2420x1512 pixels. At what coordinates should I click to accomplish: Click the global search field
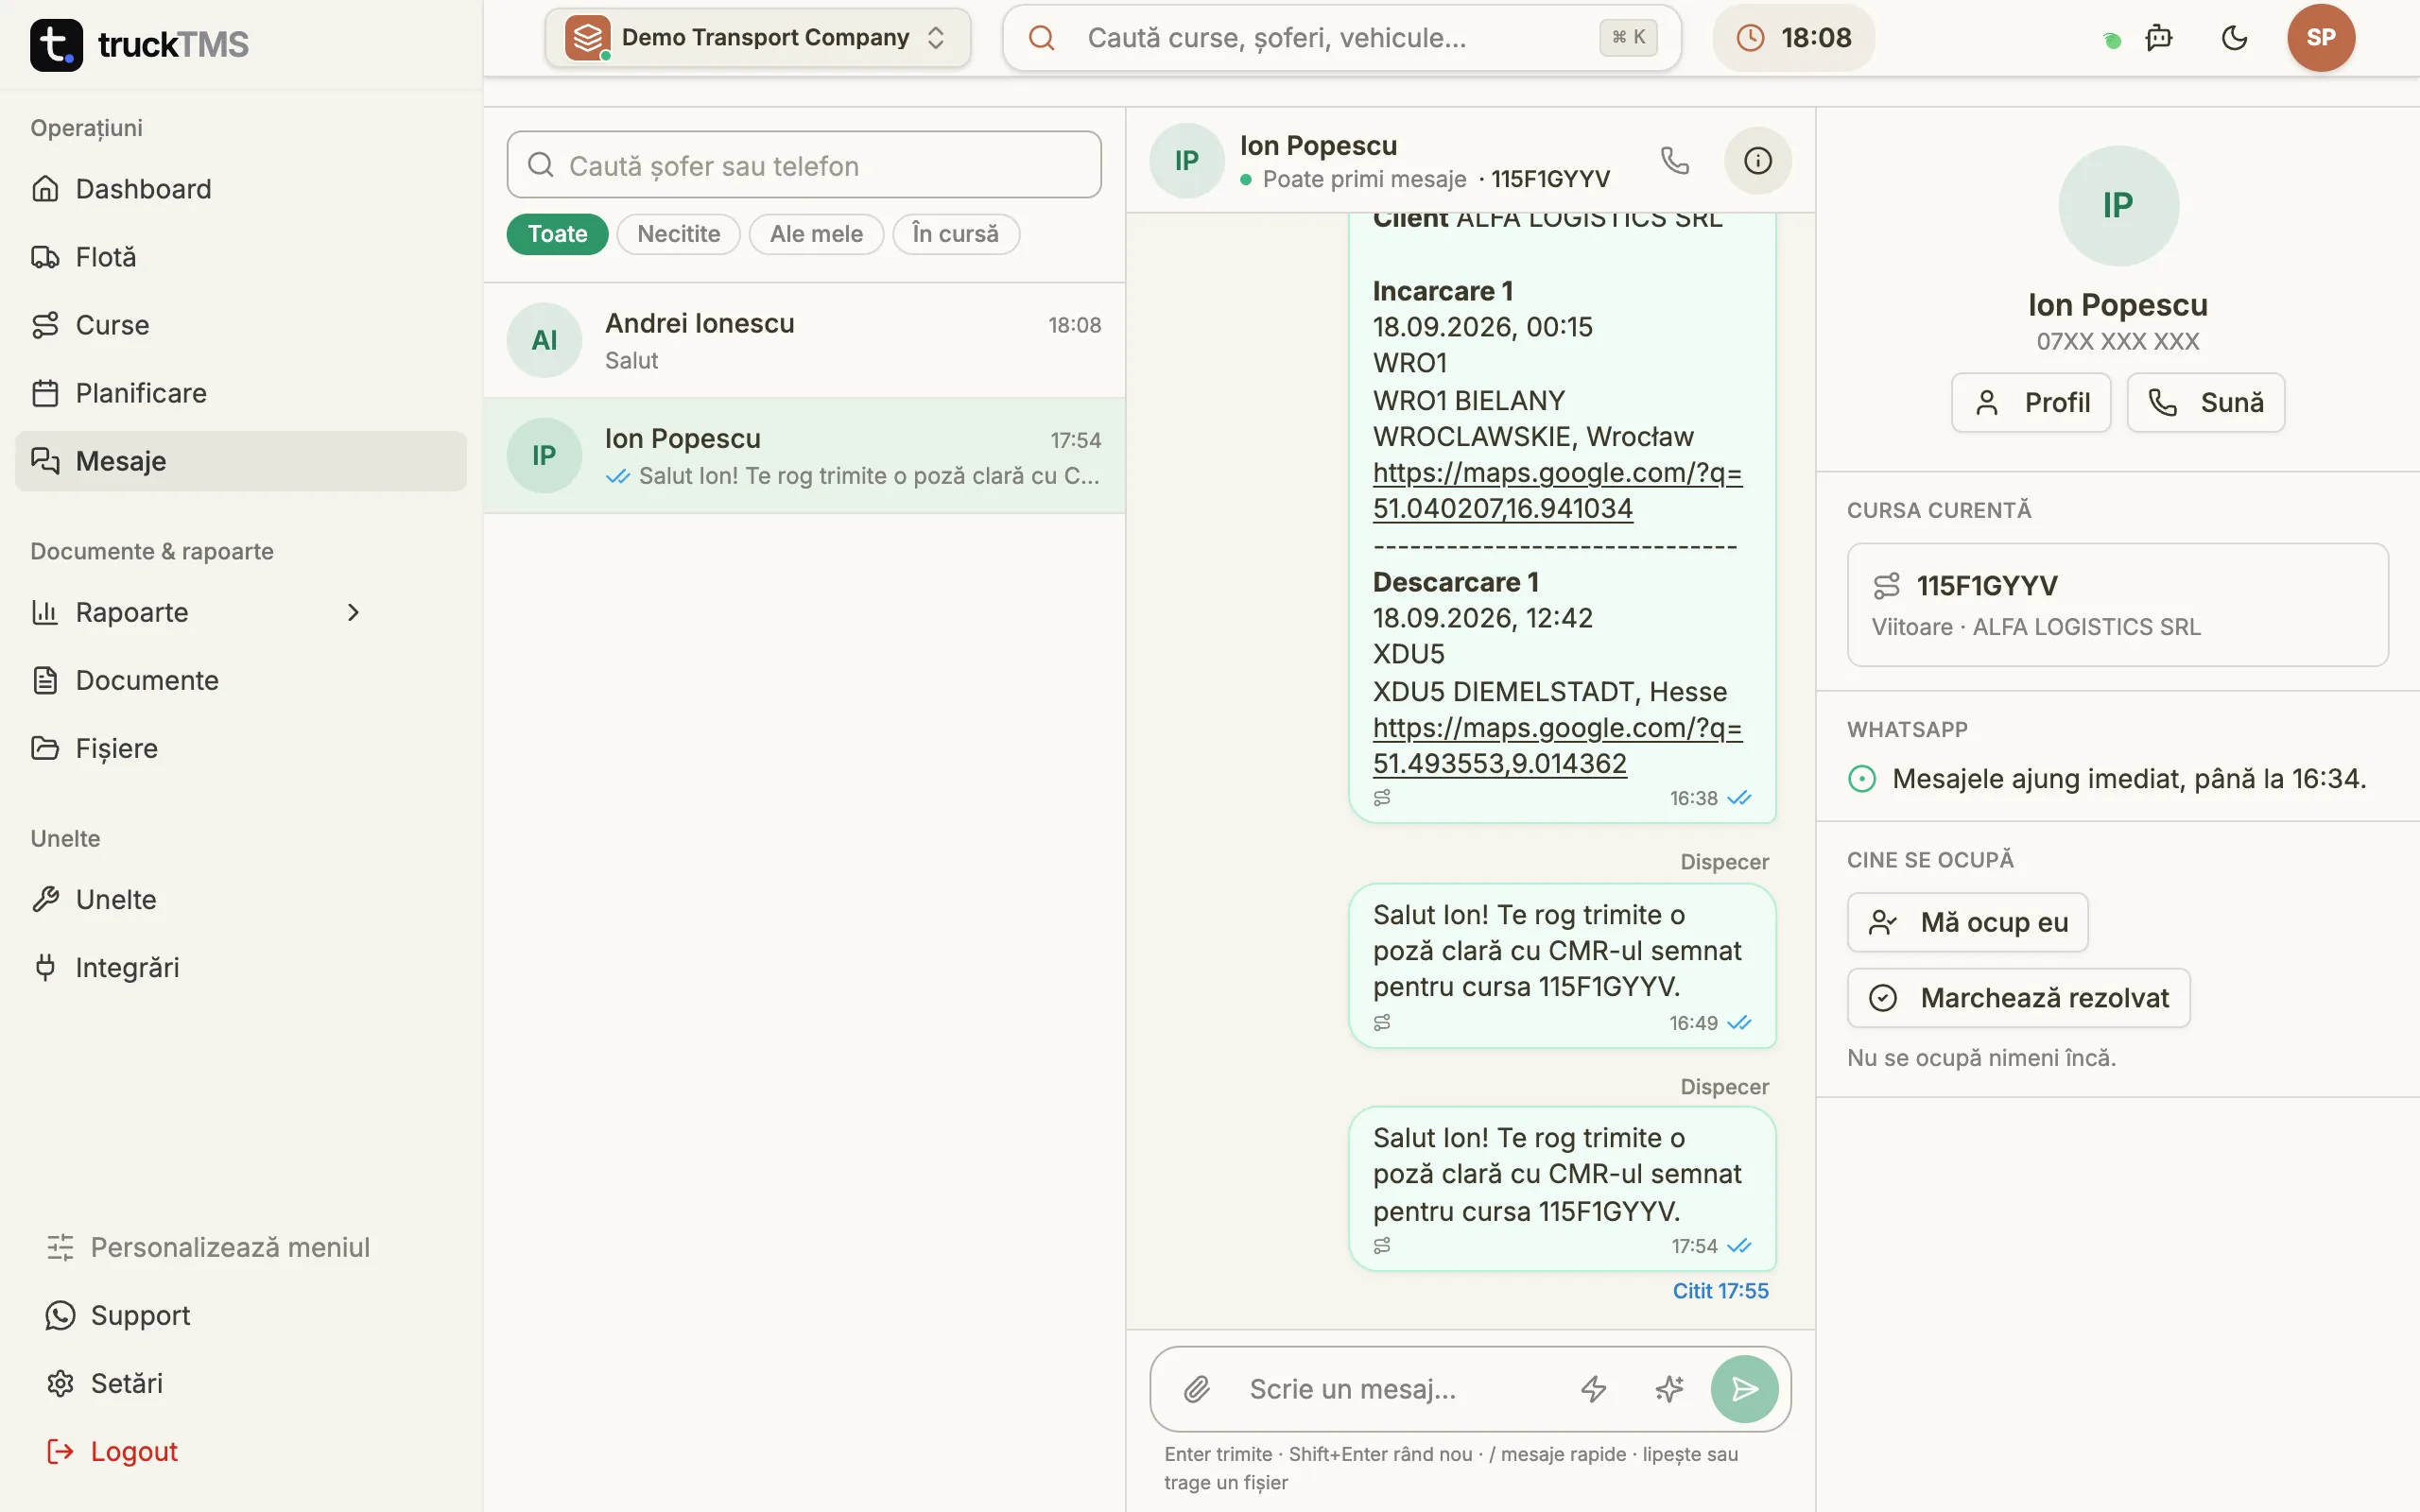point(1341,38)
